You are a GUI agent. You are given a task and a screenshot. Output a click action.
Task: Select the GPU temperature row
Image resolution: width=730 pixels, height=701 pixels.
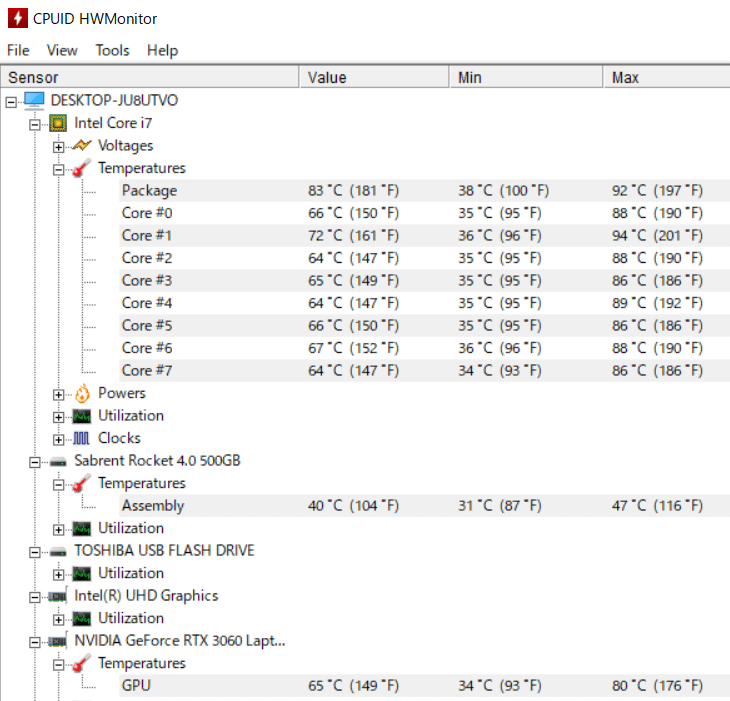point(425,686)
